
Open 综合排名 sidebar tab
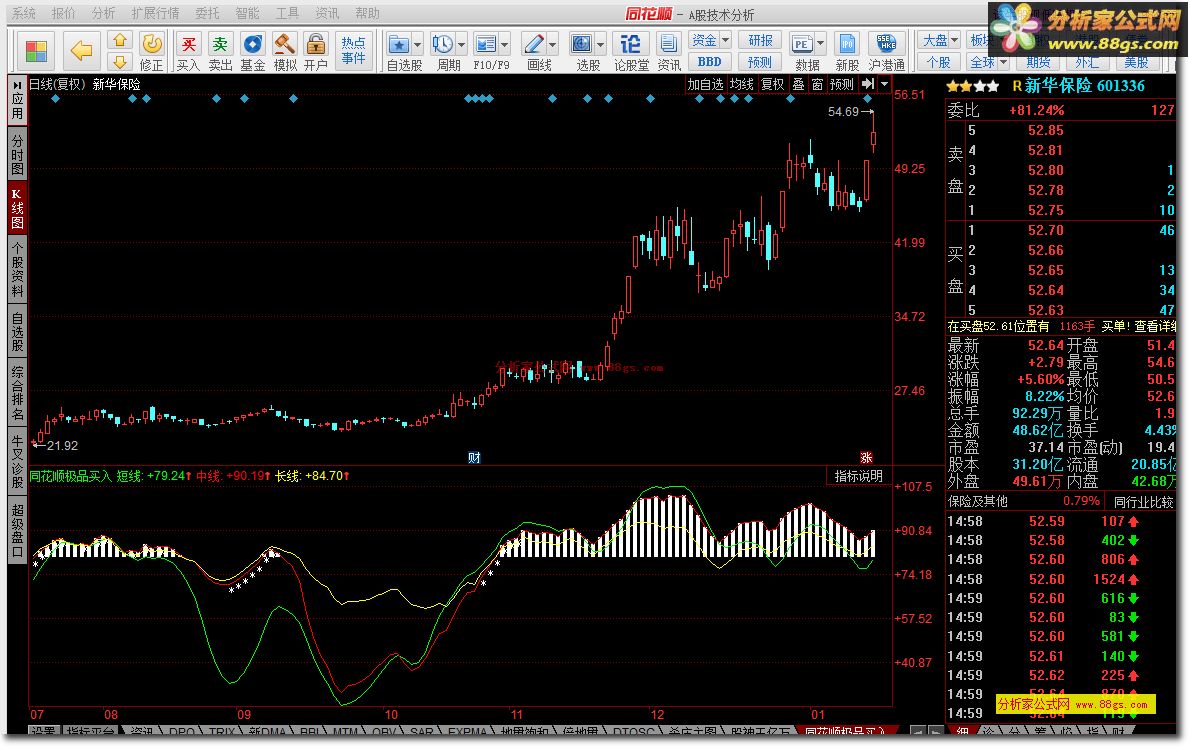17,392
